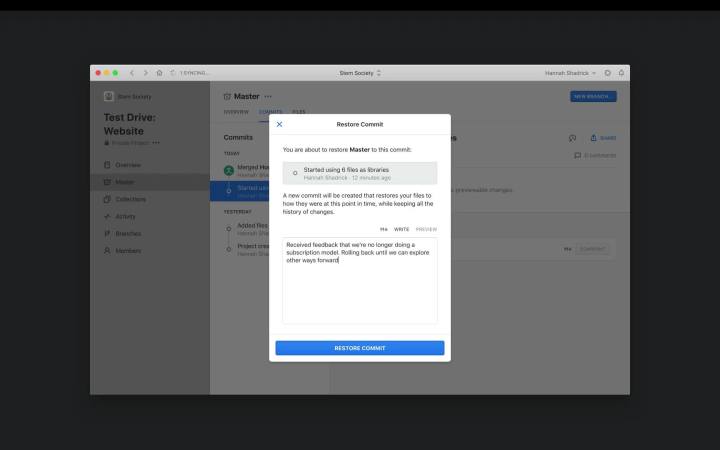The width and height of the screenshot is (720, 450).
Task: Select Master in the sidebar
Action: click(150, 182)
